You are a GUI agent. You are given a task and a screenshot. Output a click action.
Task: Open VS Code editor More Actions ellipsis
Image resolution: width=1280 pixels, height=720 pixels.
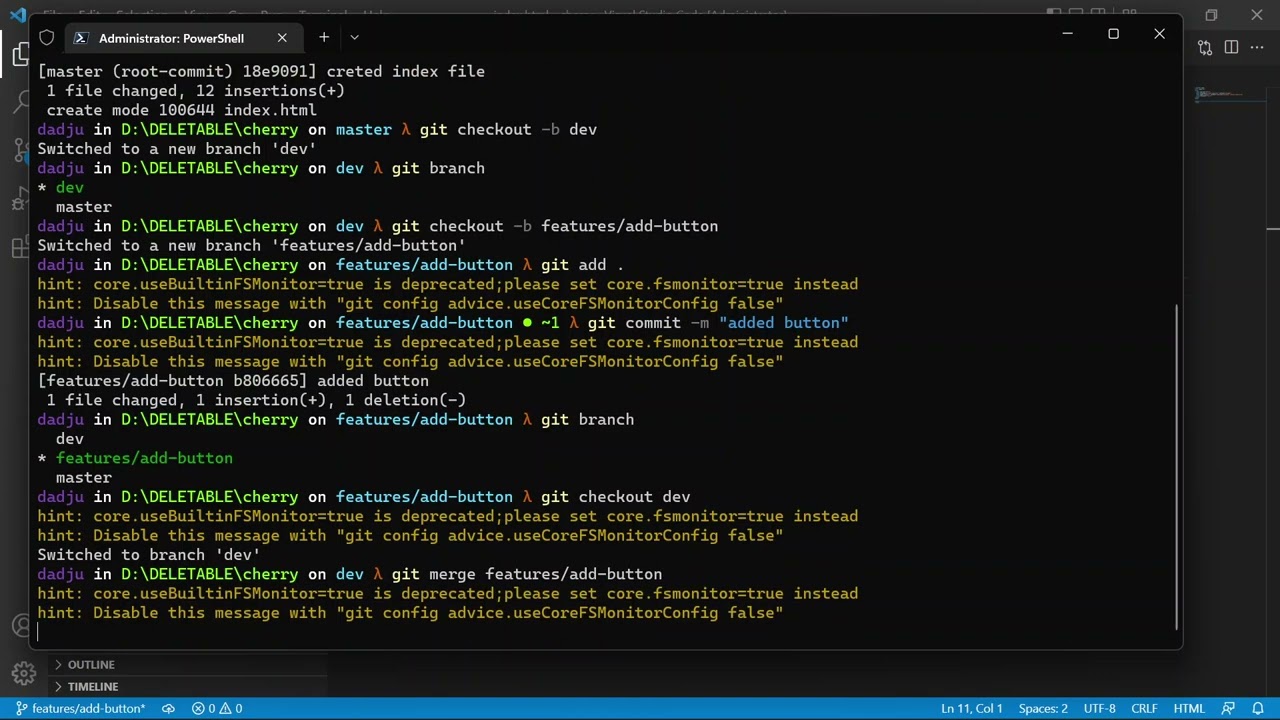(1258, 47)
